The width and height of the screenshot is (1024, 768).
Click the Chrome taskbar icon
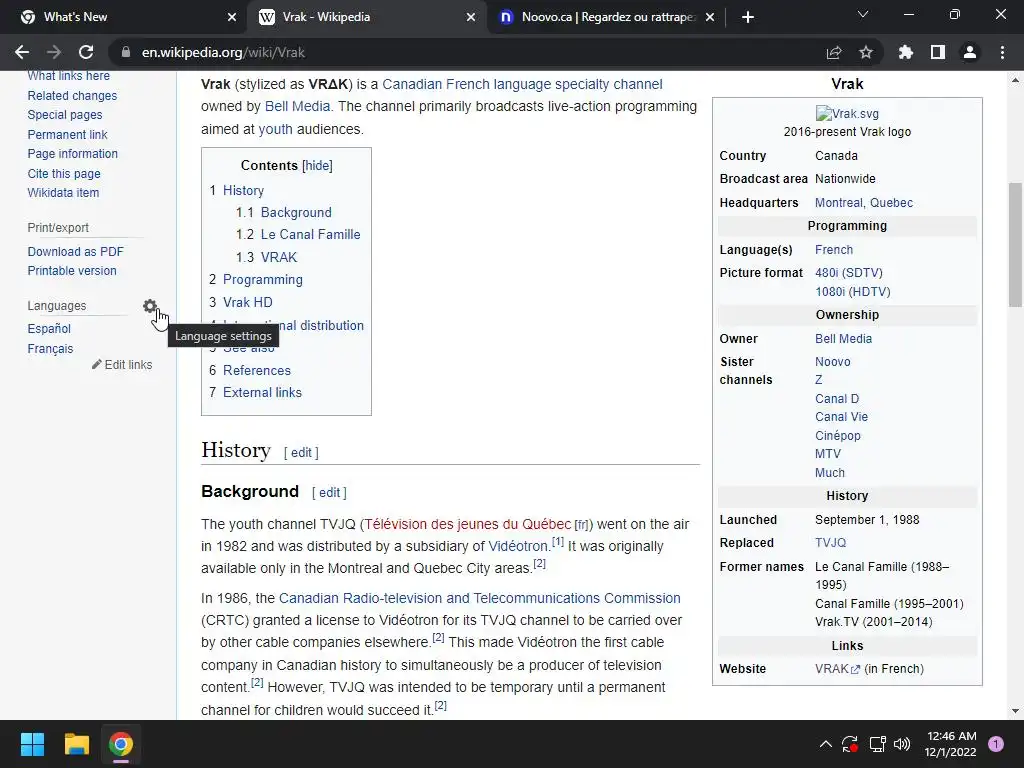point(121,744)
